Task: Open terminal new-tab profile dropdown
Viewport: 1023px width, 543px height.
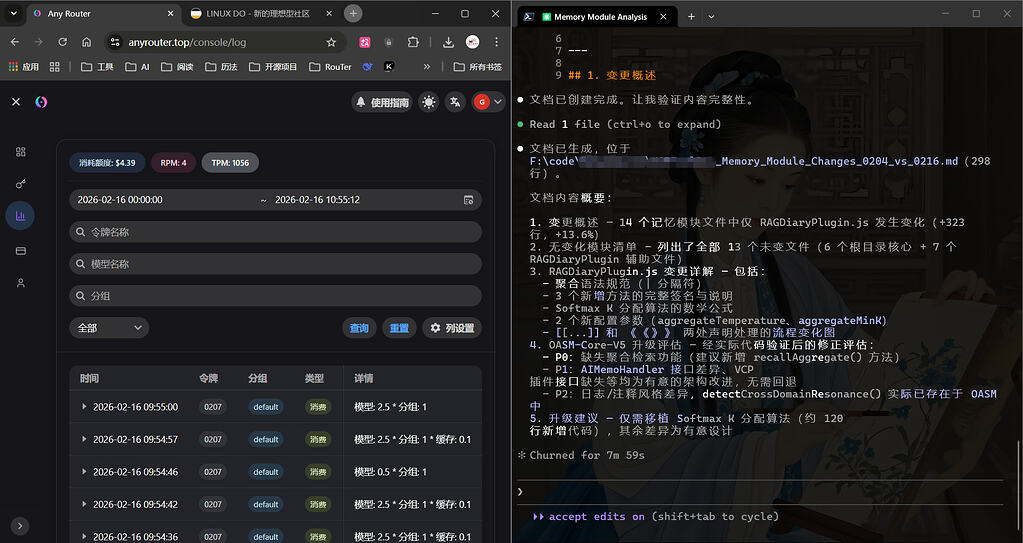Action: [711, 17]
